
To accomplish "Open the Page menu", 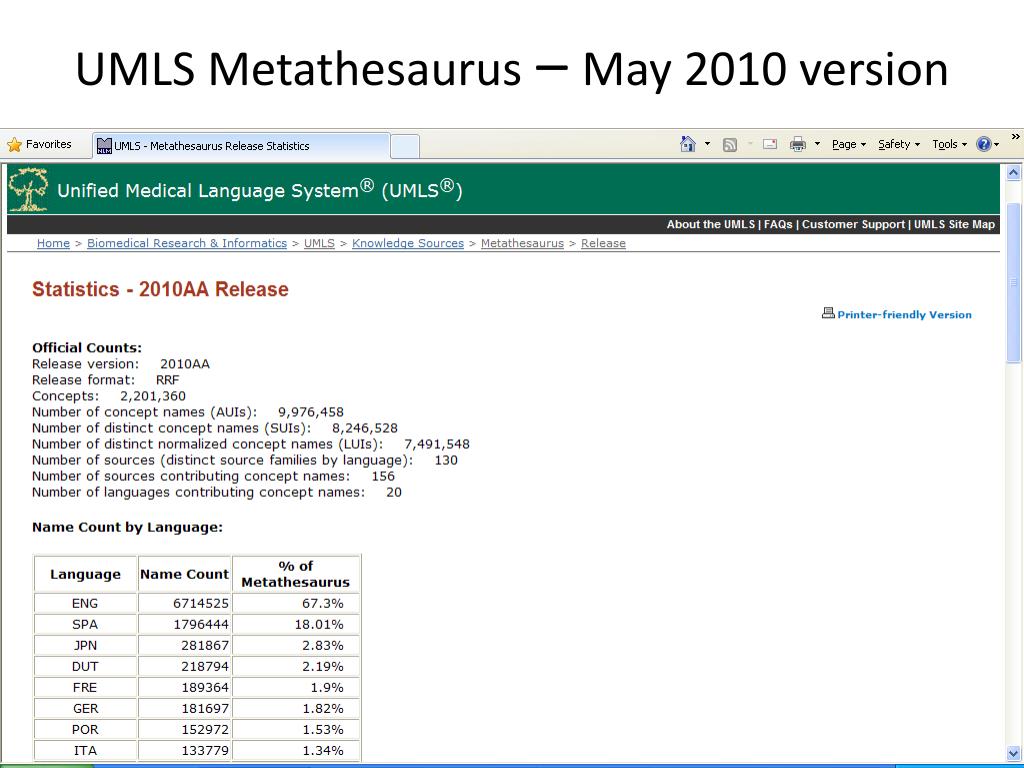I will coord(849,144).
